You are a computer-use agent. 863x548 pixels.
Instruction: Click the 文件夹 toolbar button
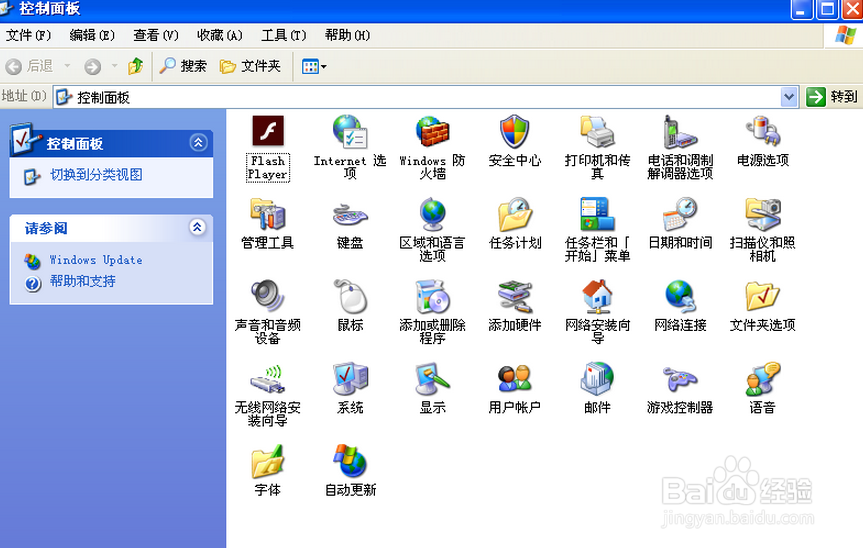[x=250, y=66]
